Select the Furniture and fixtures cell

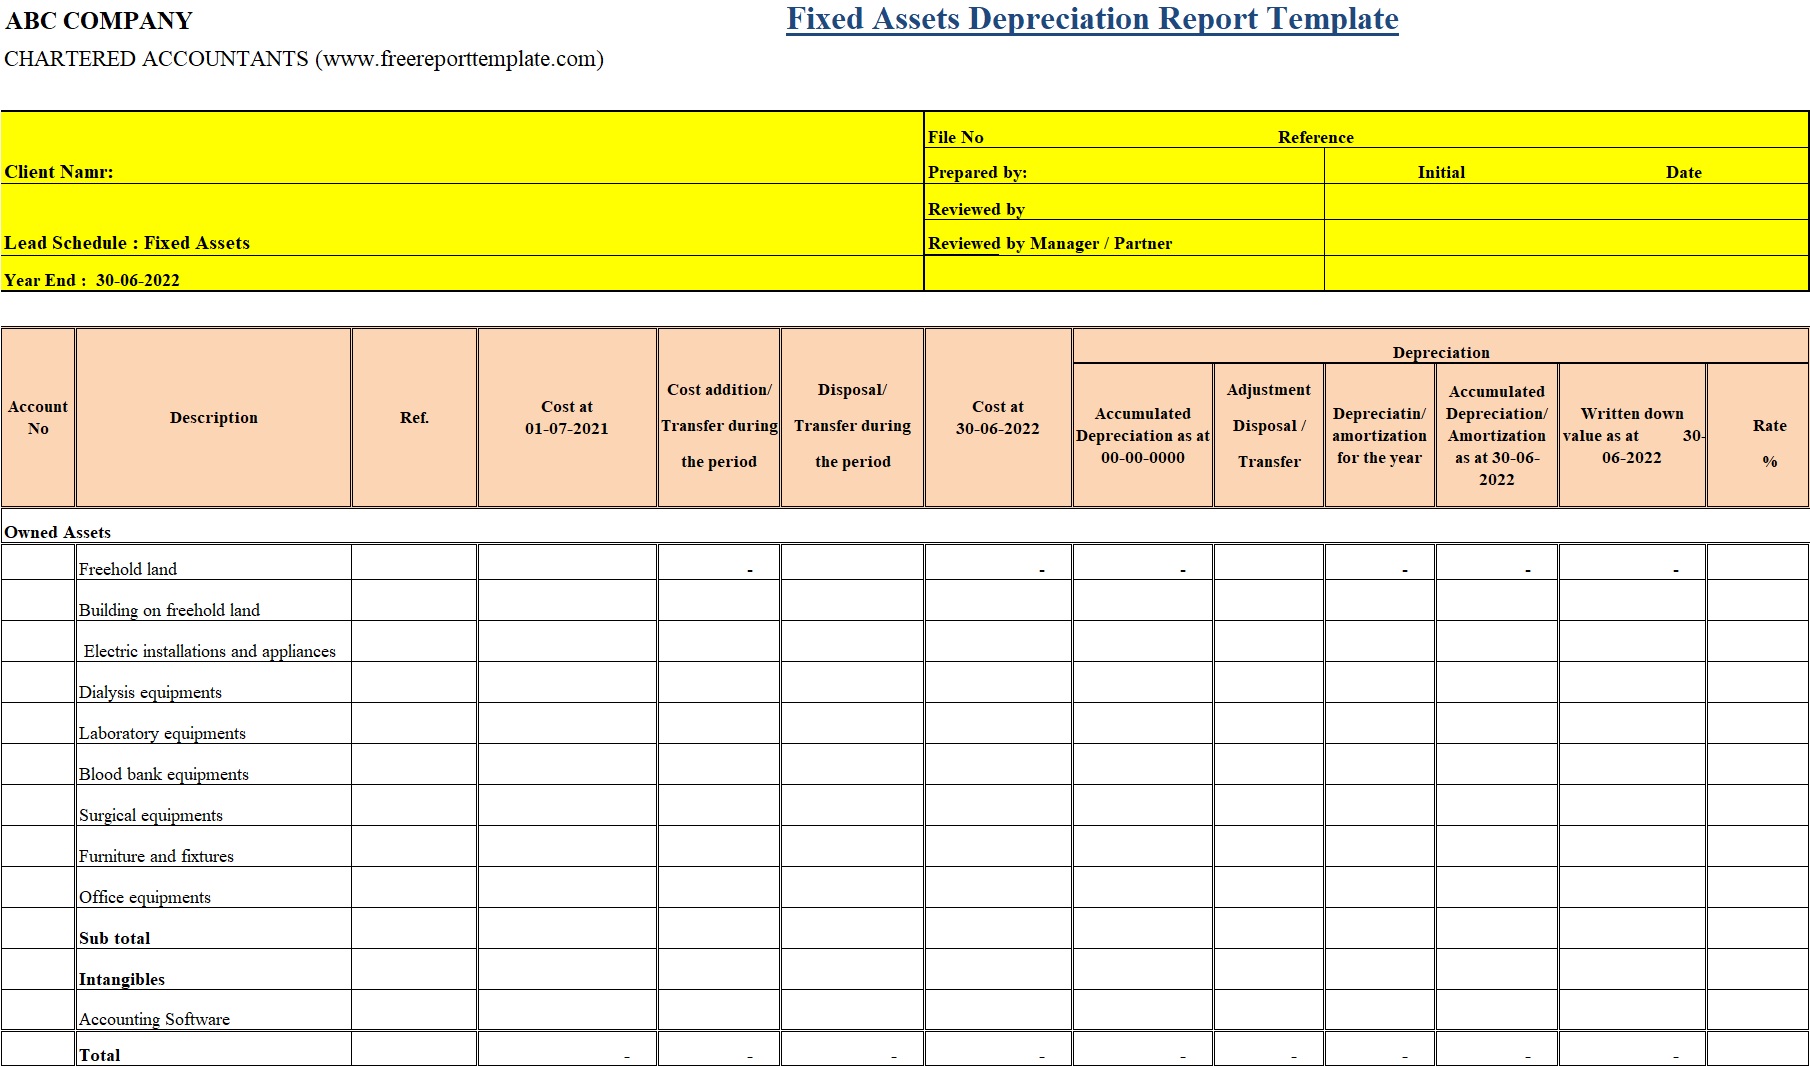[214, 846]
